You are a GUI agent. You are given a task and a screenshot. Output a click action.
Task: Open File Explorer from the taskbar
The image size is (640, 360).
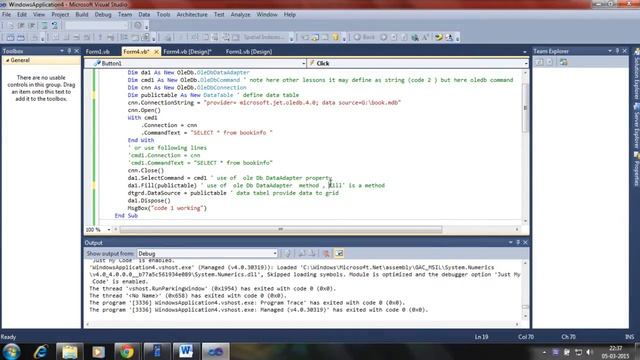pyautogui.click(x=69, y=351)
